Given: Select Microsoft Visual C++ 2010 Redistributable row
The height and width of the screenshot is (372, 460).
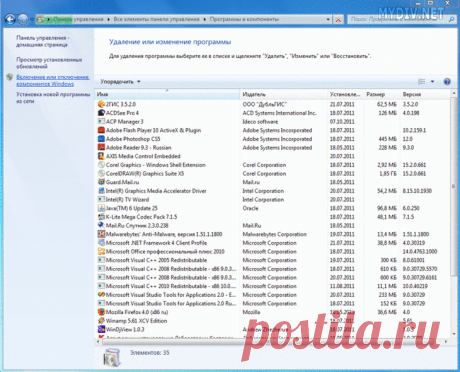Looking at the screenshot, I should click(273, 286).
